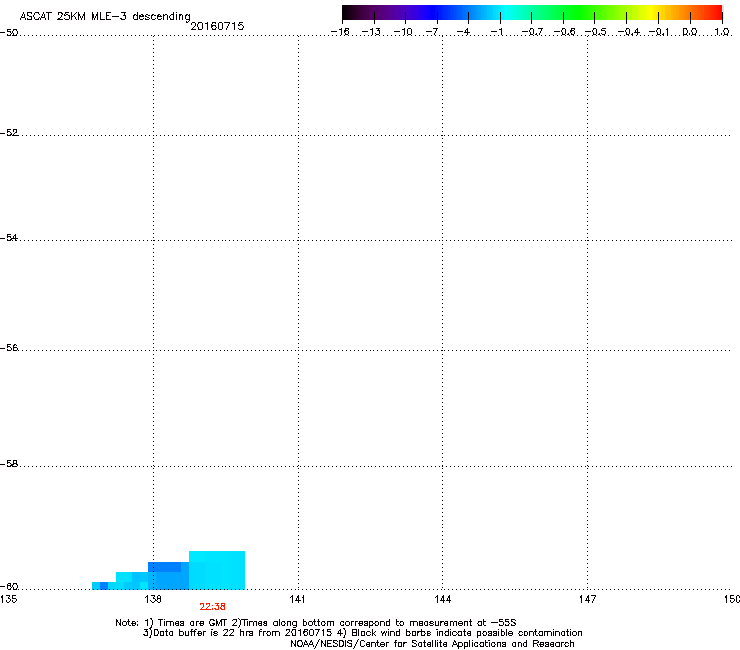740x650 pixels.
Task: Pick the red end of the colorbar
Action: coord(713,13)
